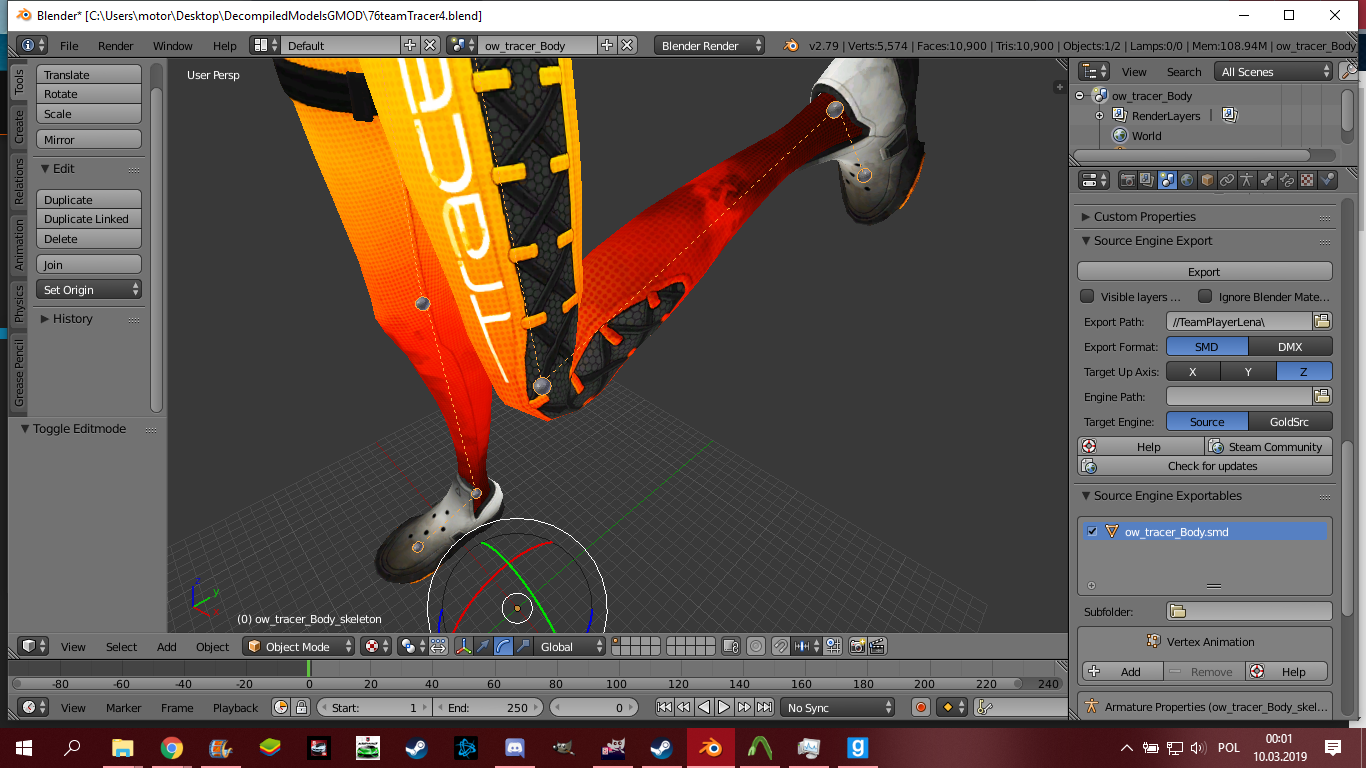
Task: Play the animation forward
Action: (x=724, y=707)
